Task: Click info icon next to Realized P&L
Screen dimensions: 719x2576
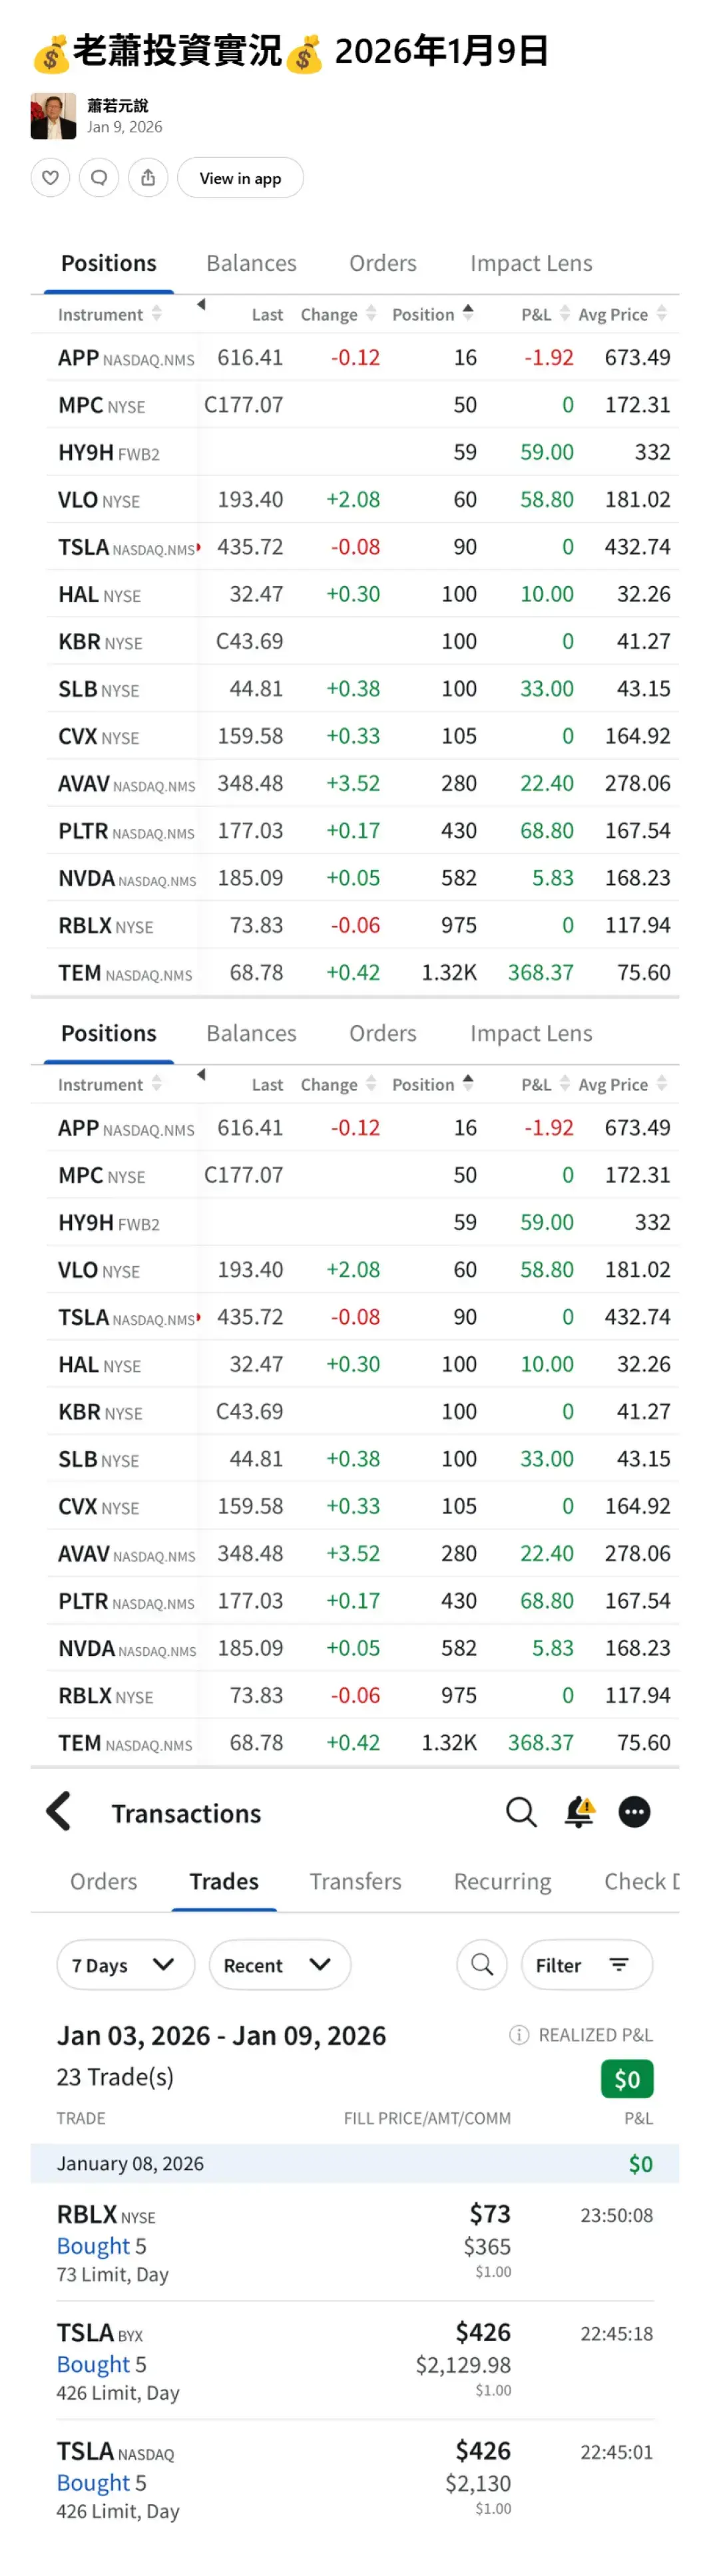Action: tap(518, 2035)
